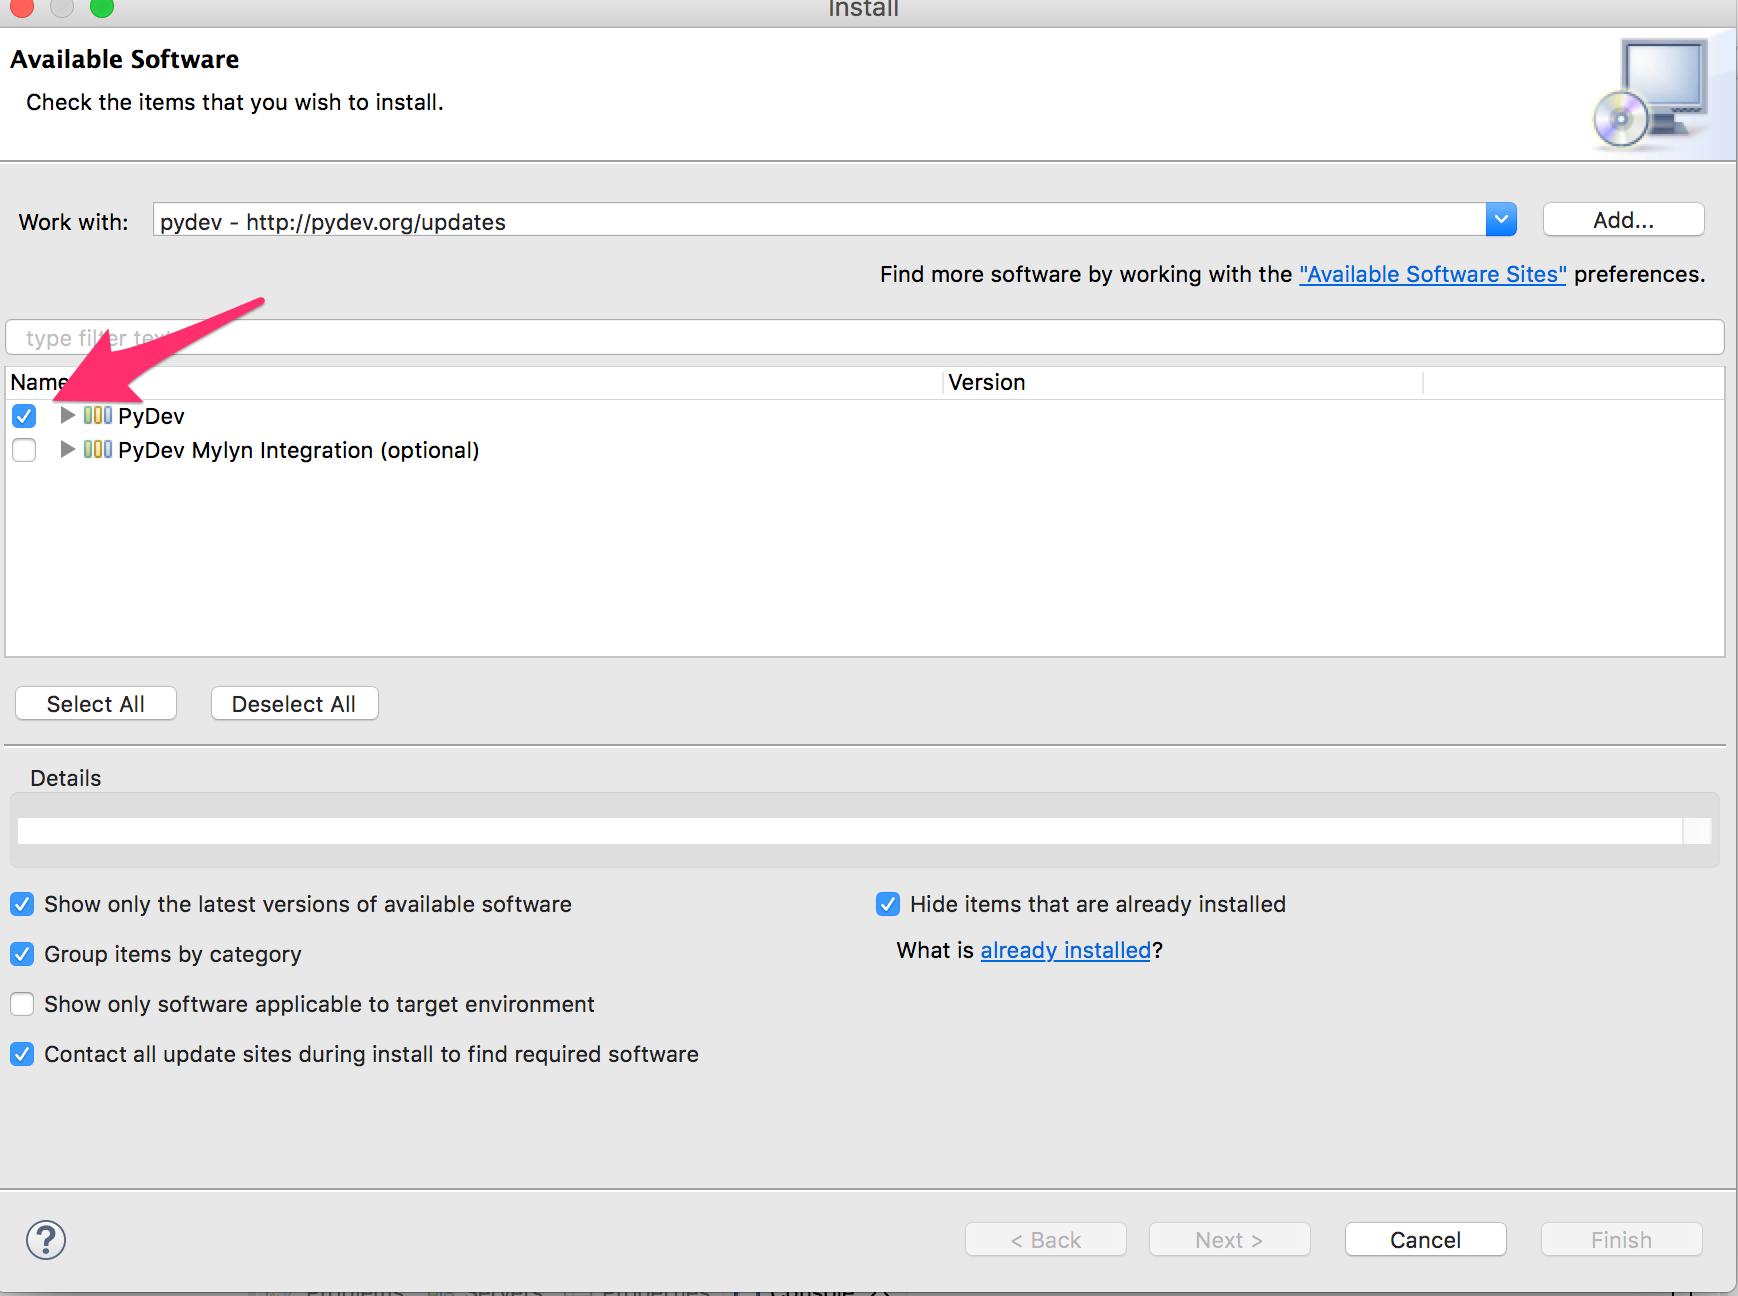The image size is (1738, 1296).
Task: Click Deselect All button
Action: click(x=294, y=704)
